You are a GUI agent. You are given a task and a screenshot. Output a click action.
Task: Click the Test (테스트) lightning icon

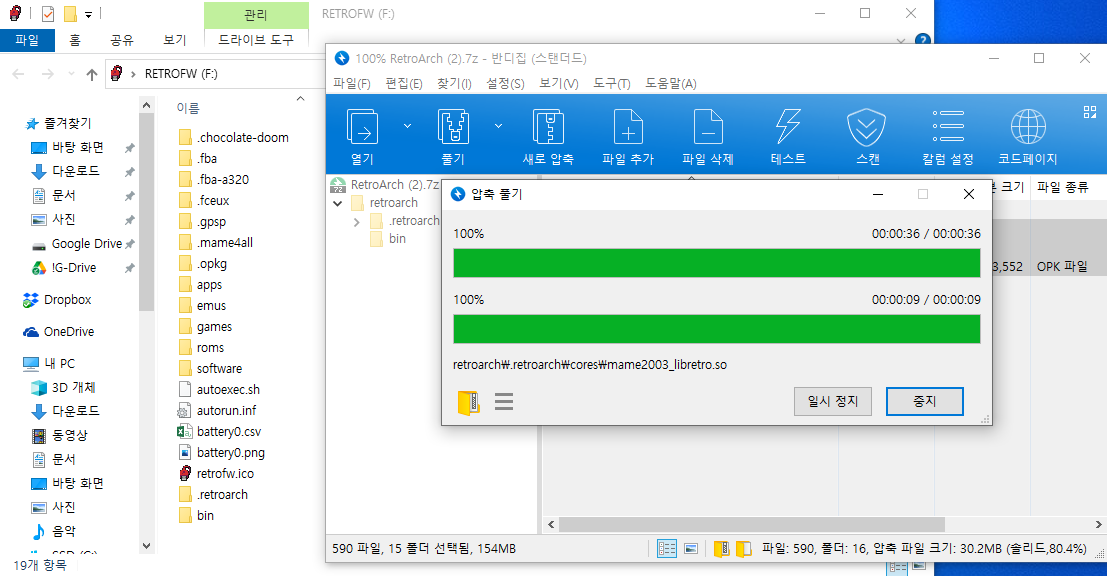[x=788, y=127]
